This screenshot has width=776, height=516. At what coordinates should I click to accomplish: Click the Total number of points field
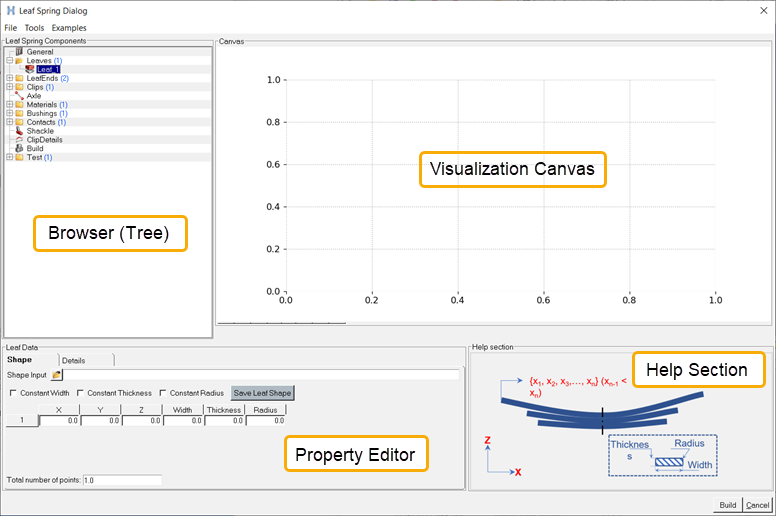coord(122,480)
